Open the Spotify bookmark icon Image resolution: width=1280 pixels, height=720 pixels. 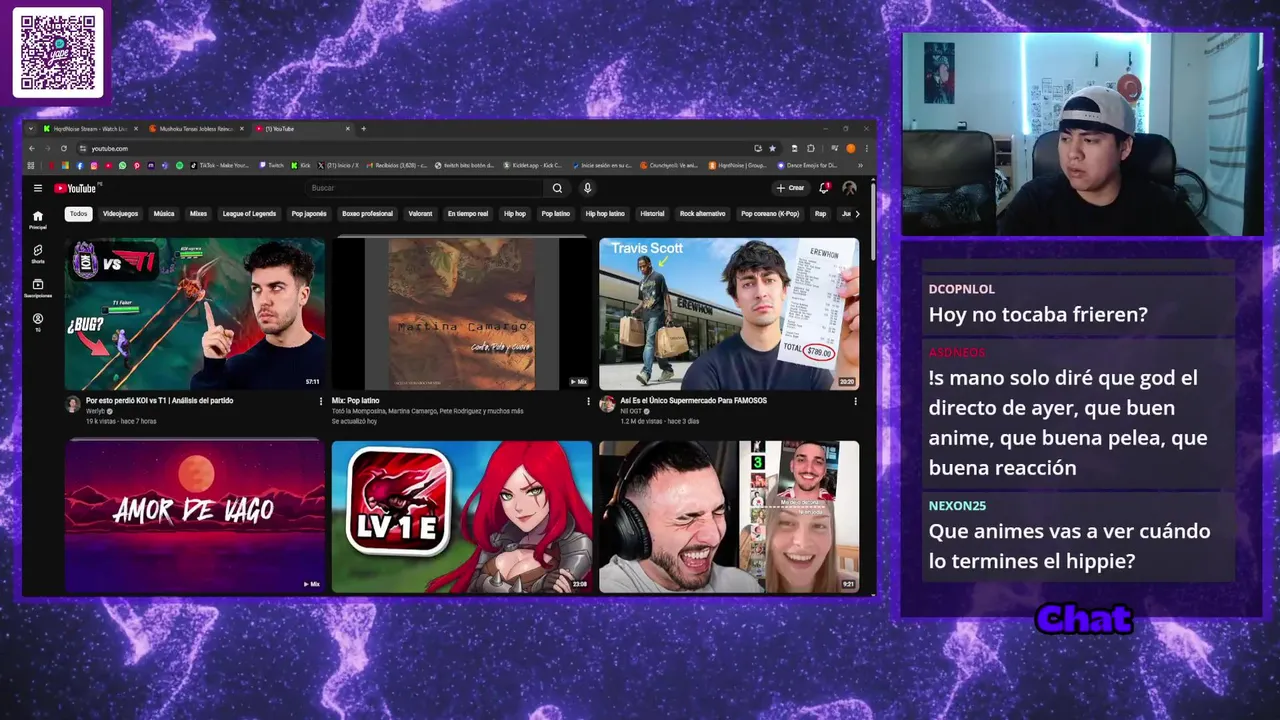(180, 165)
